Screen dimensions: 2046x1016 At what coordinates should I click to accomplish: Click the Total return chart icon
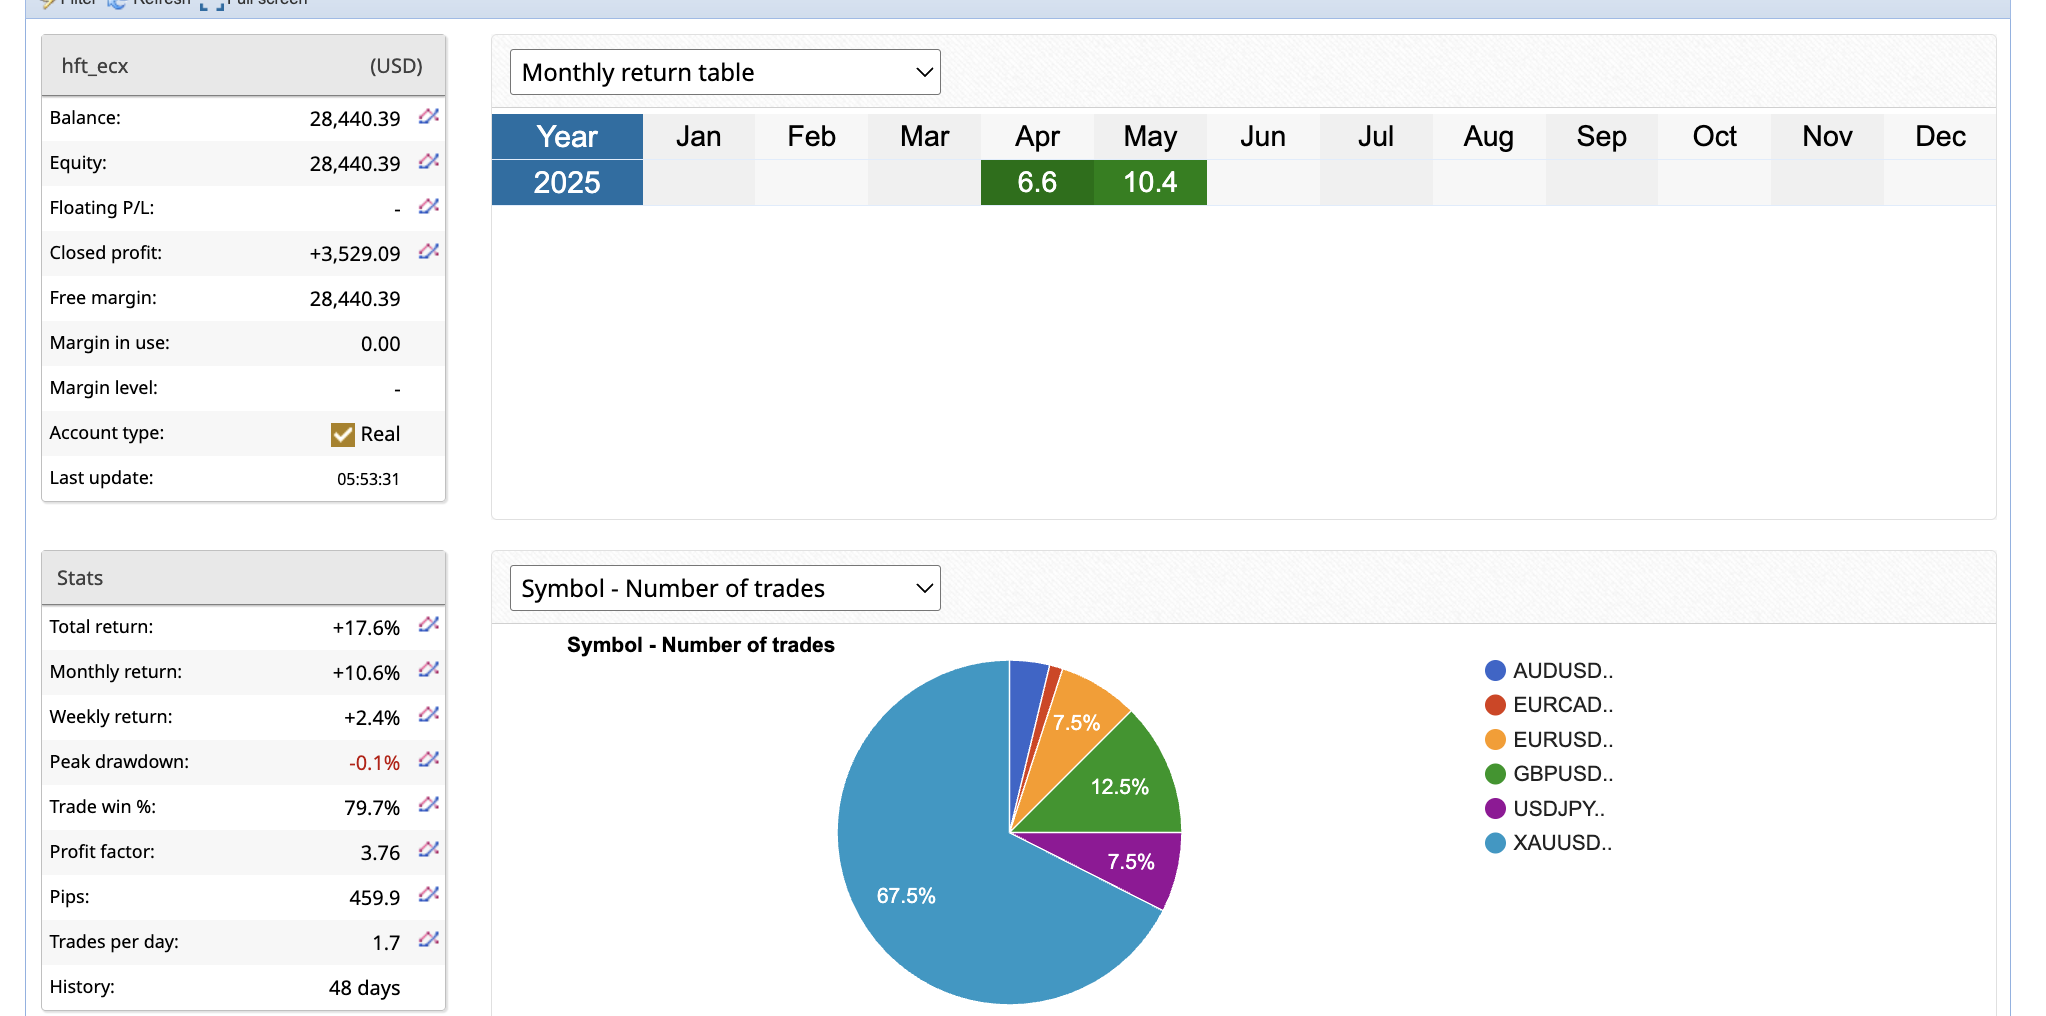pyautogui.click(x=429, y=625)
